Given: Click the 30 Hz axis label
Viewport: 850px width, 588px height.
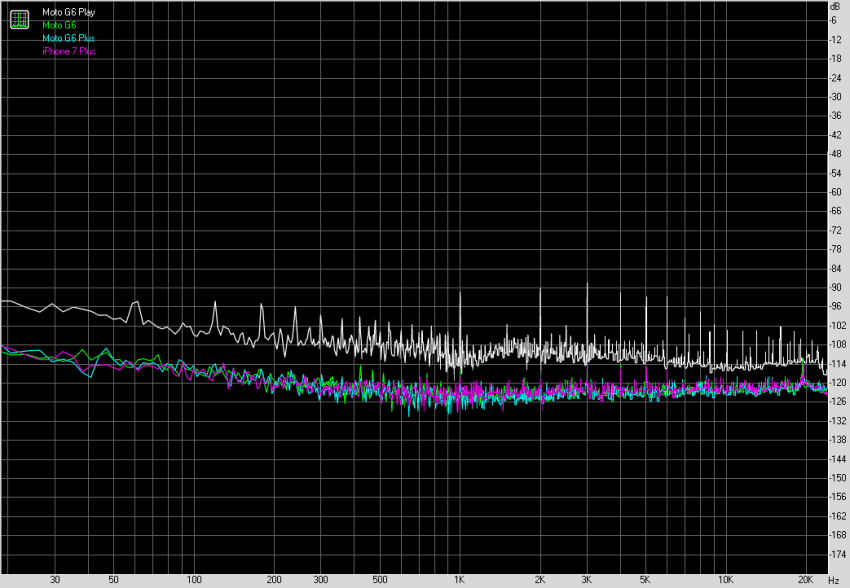Looking at the screenshot, I should (x=55, y=580).
